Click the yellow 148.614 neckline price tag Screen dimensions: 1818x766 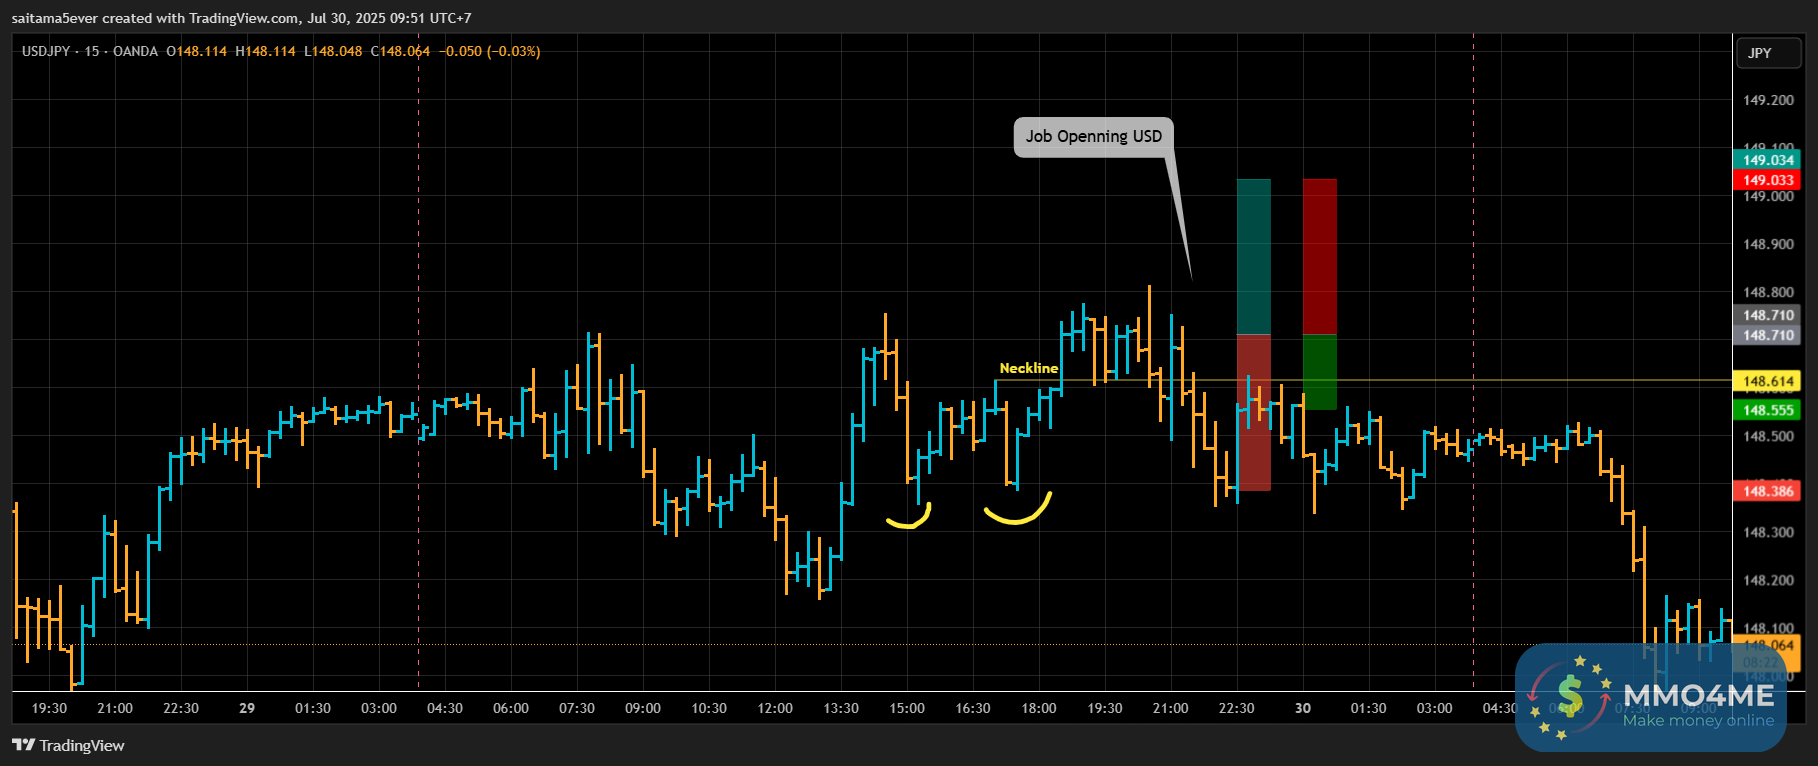click(x=1768, y=381)
